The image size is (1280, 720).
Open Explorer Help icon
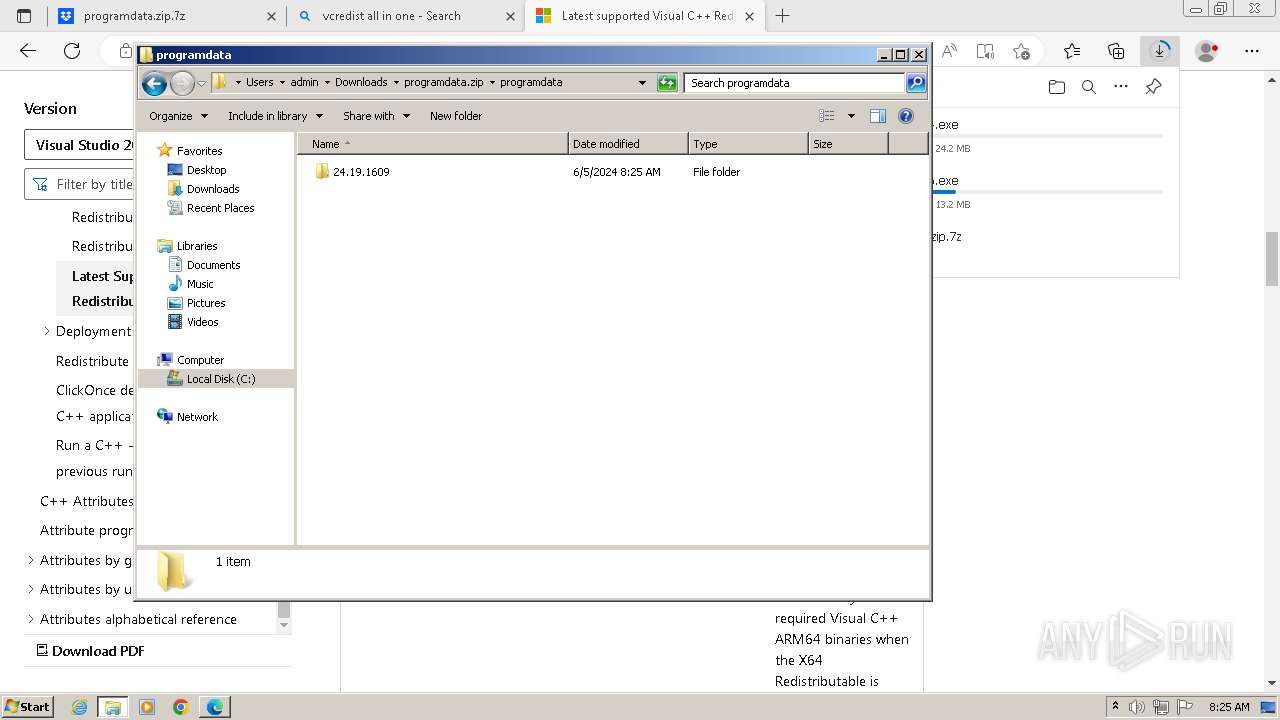[x=906, y=116]
